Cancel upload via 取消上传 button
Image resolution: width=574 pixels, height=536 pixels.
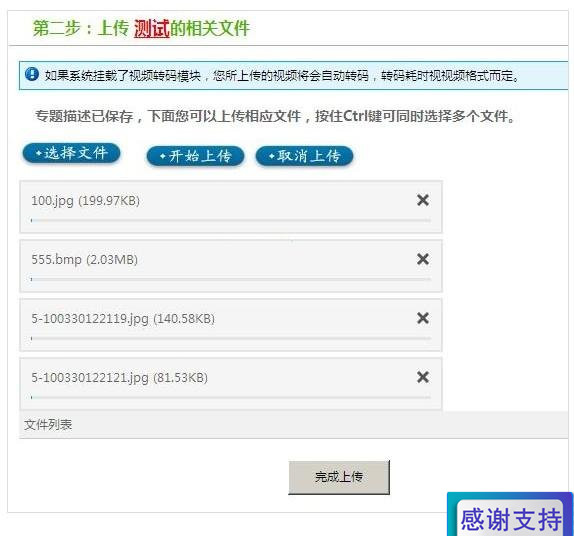pos(304,156)
